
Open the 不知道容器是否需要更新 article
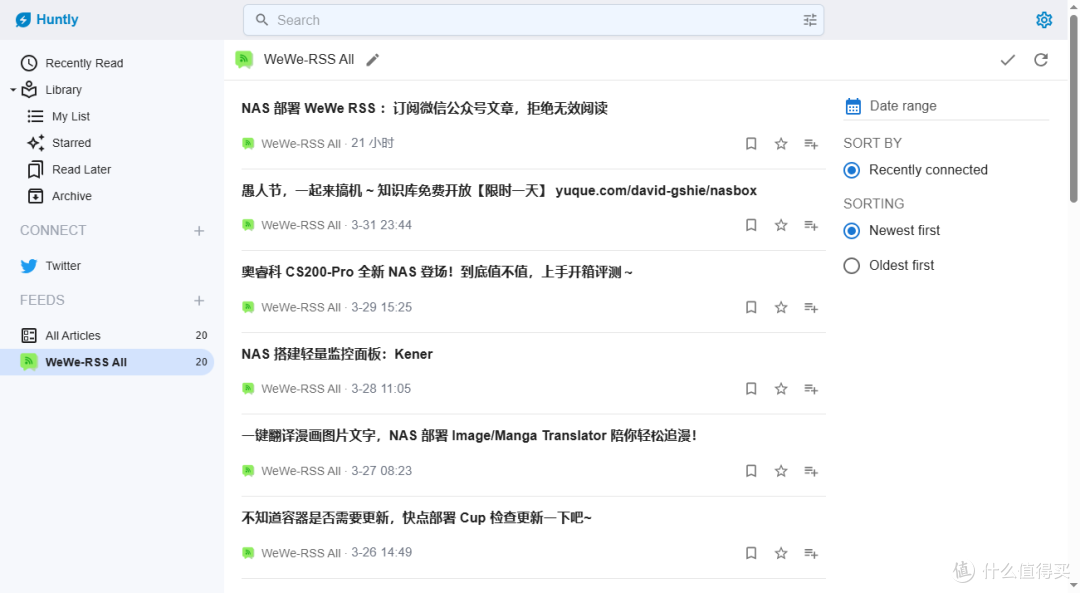tap(416, 518)
